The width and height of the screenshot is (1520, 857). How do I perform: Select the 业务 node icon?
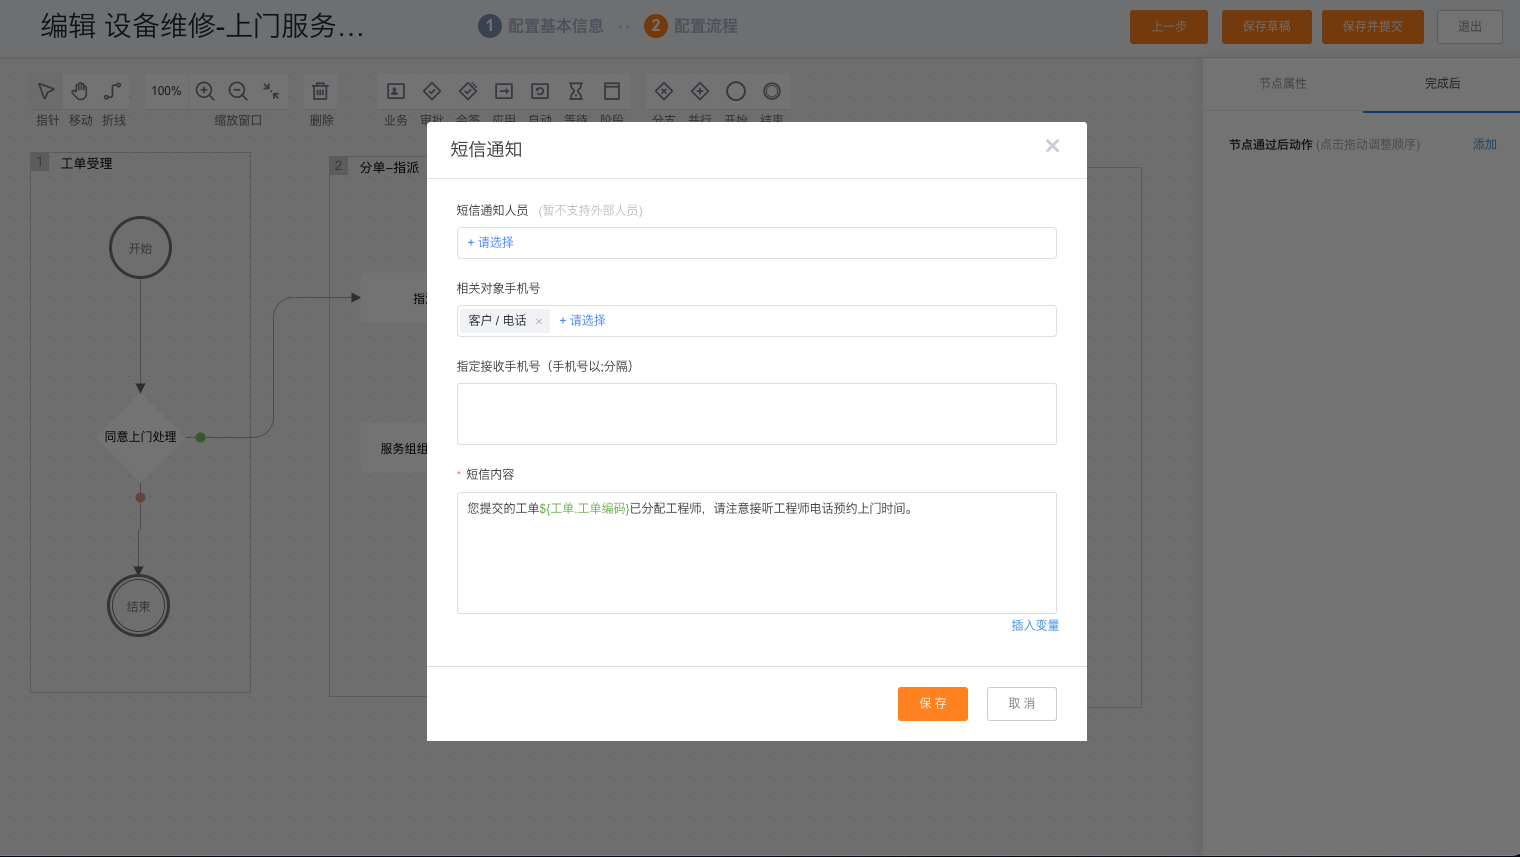[396, 91]
